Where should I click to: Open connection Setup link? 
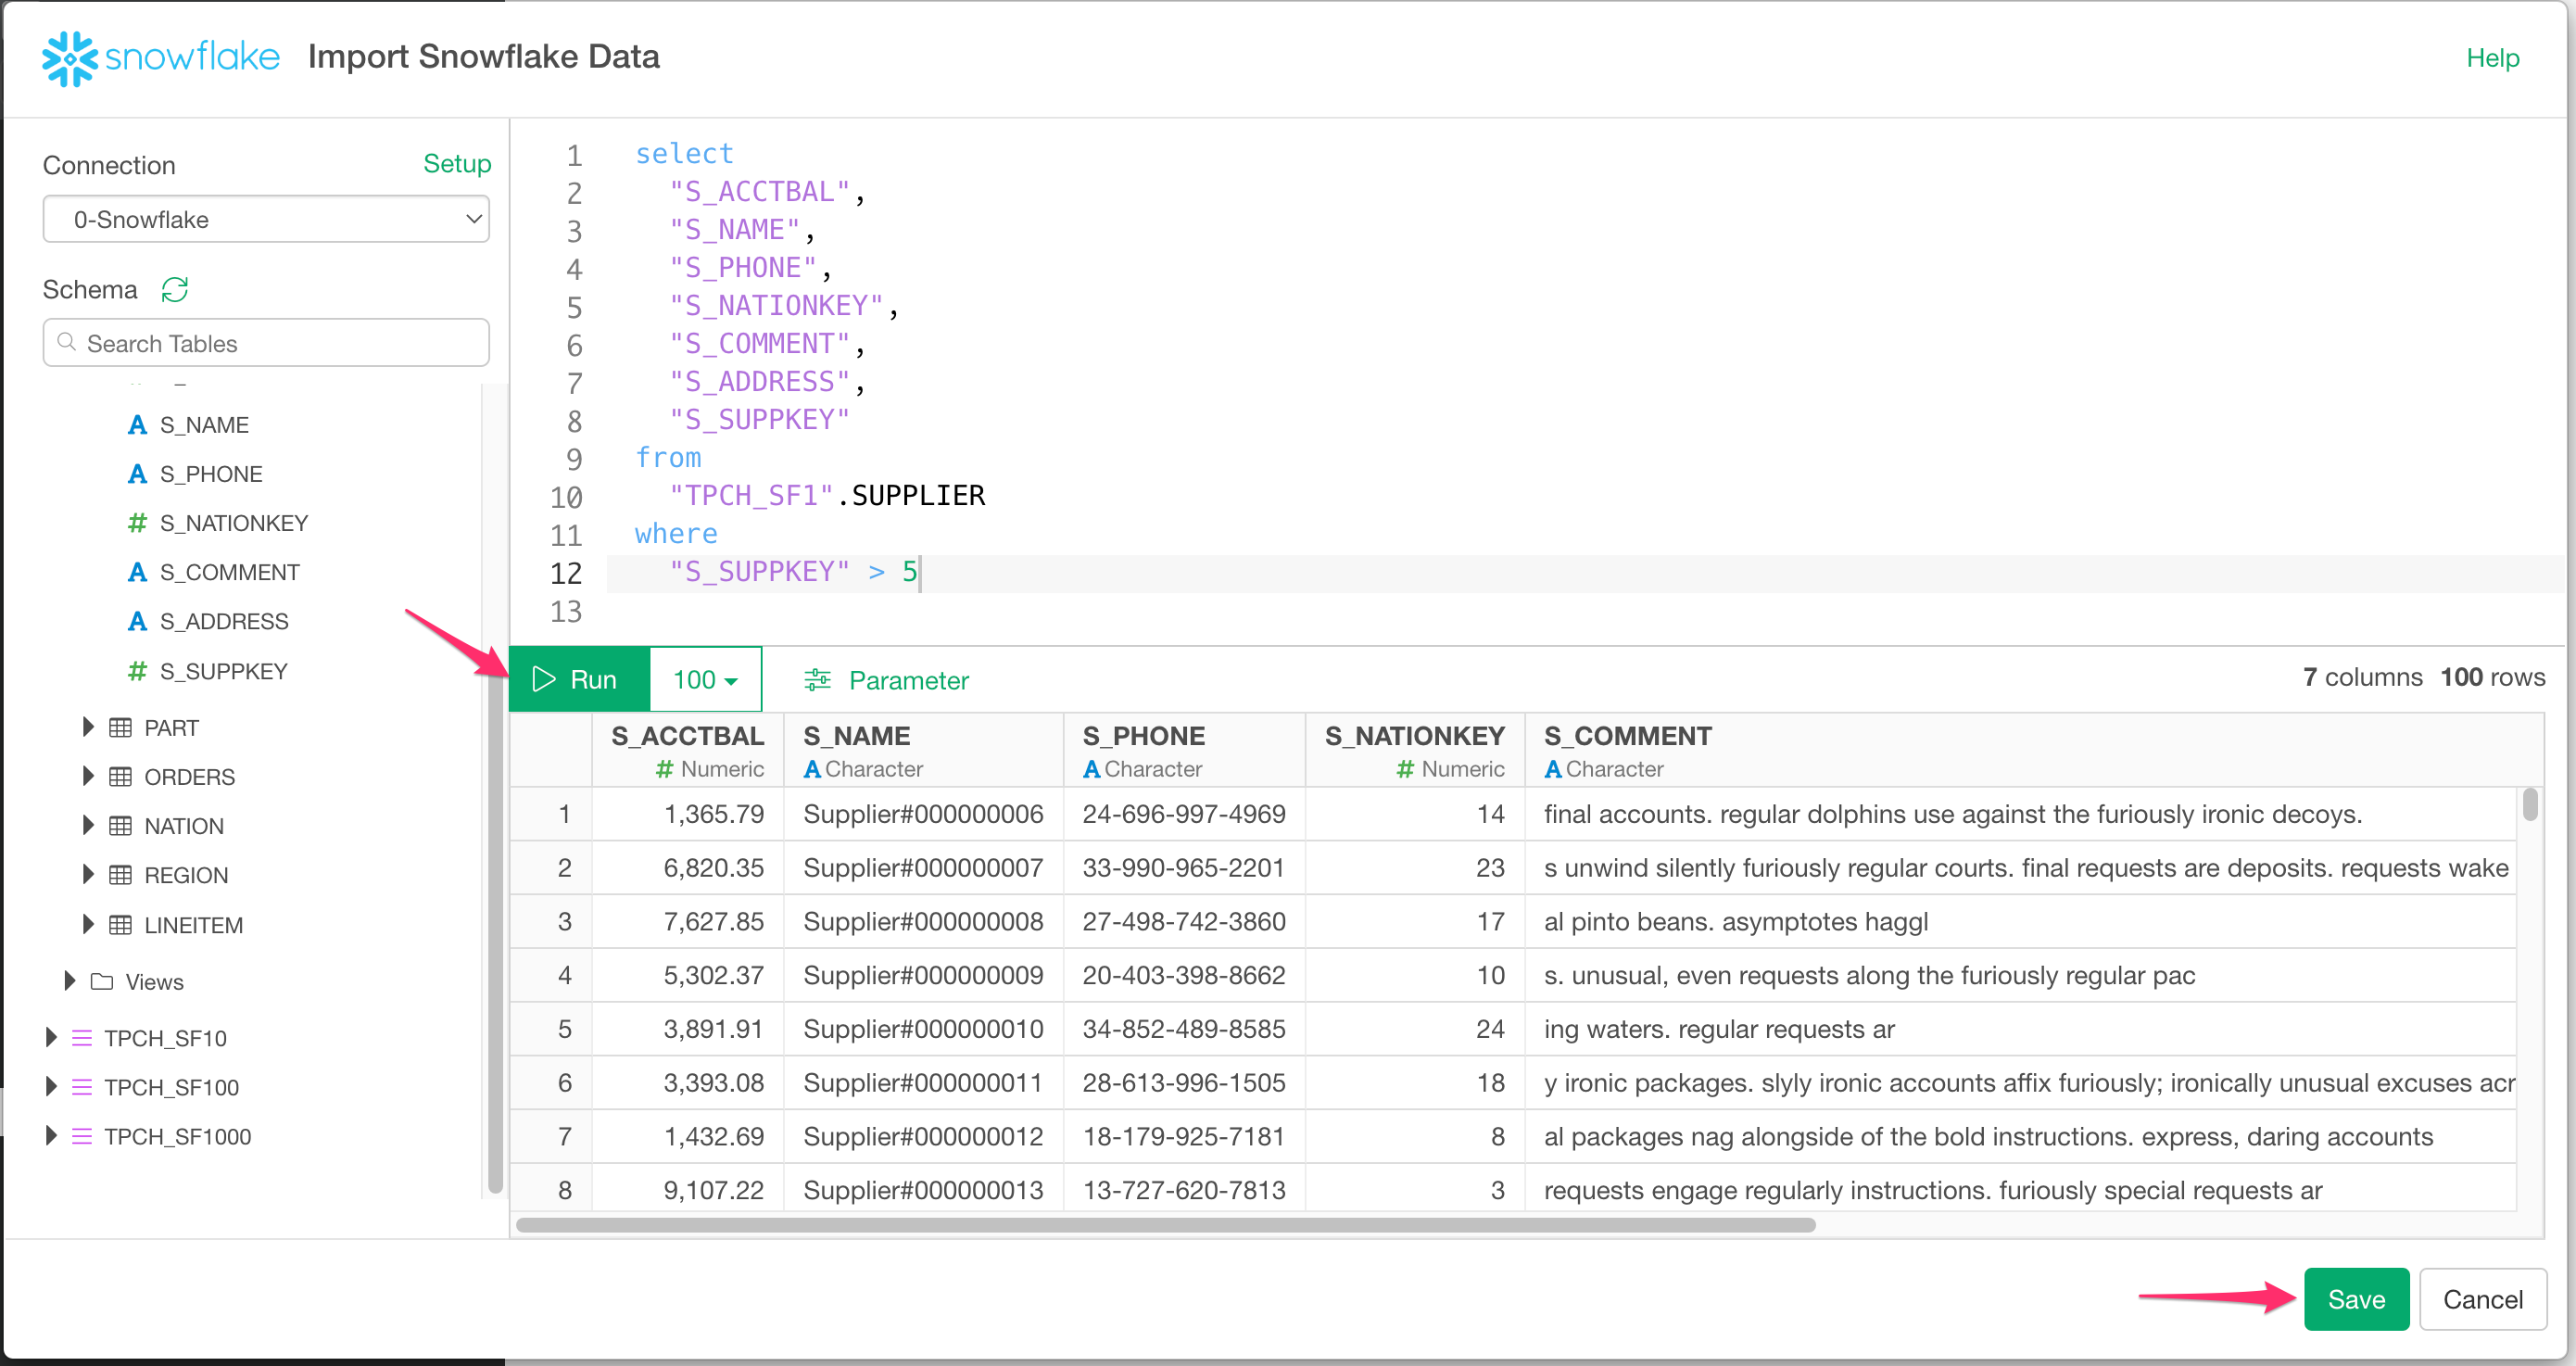point(457,163)
